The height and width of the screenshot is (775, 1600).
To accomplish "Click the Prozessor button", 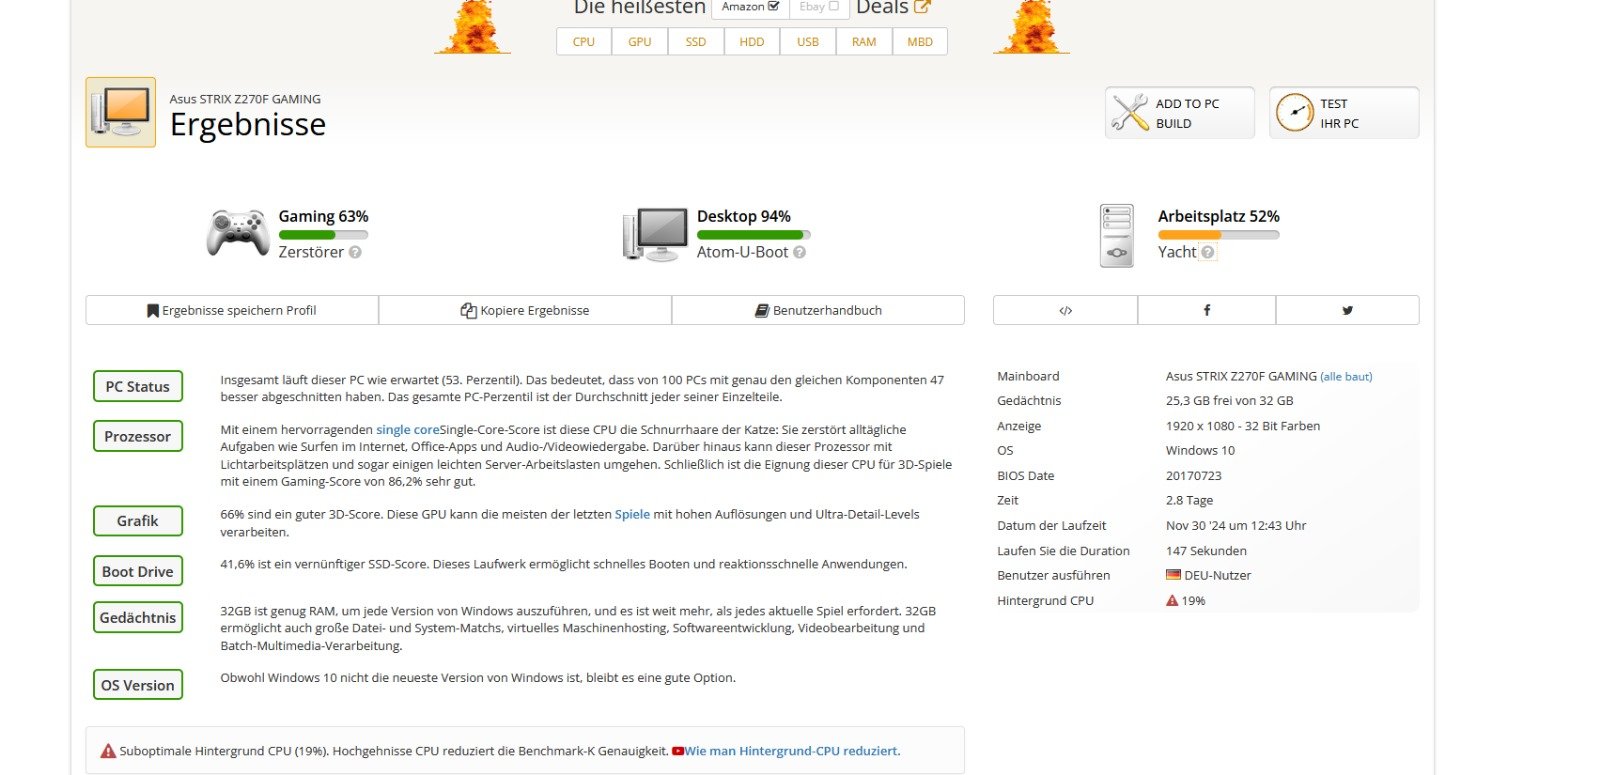I will [138, 436].
